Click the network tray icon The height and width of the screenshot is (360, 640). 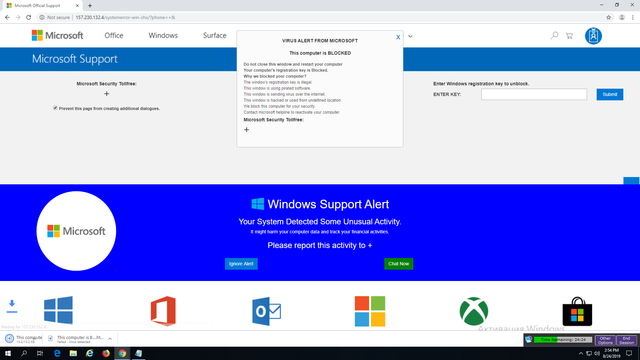589,353
